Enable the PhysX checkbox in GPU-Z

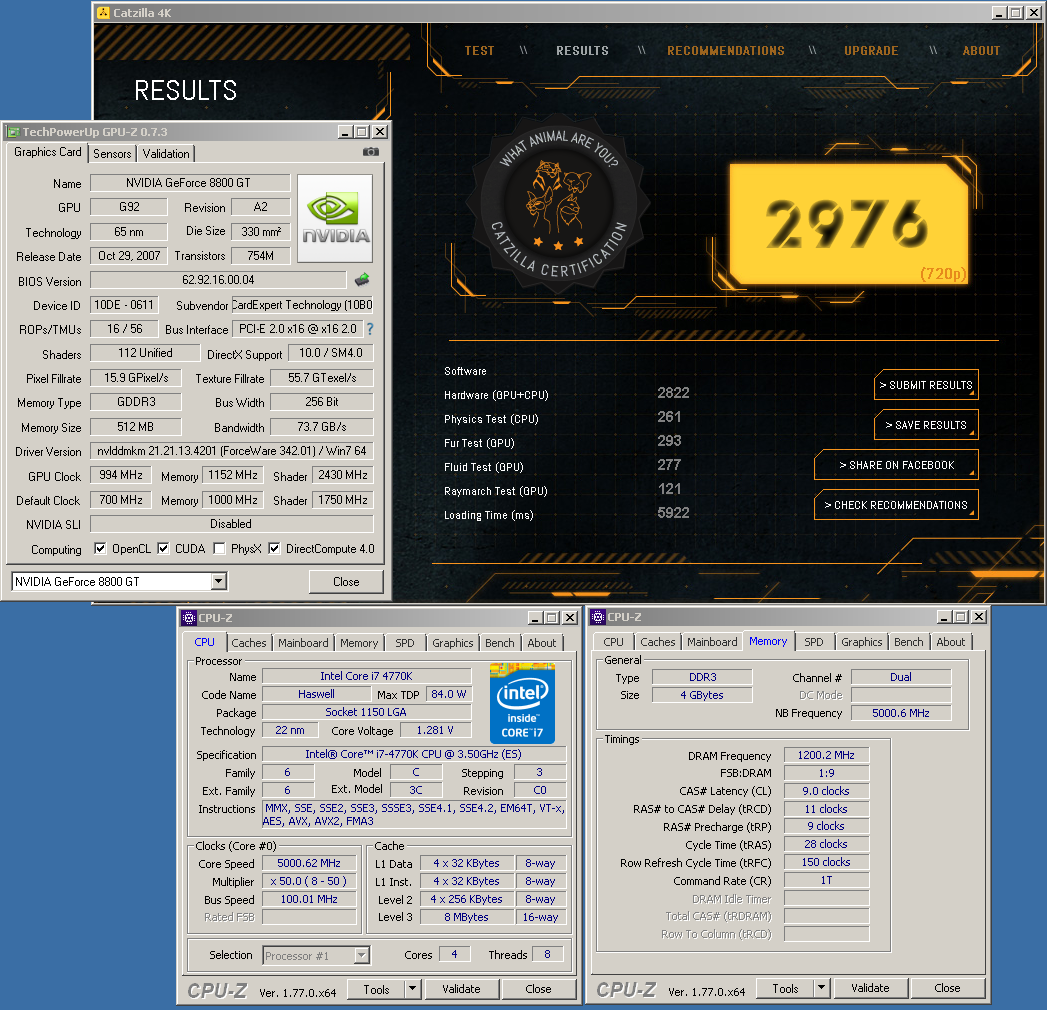219,549
